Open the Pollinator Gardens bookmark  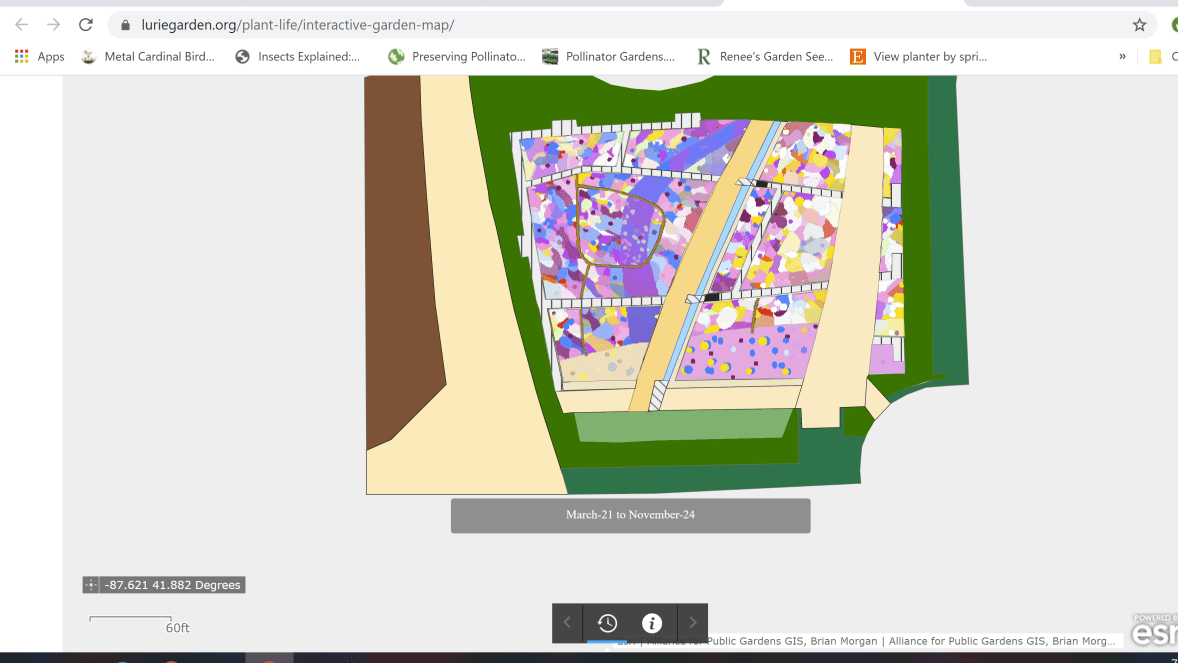pos(608,57)
